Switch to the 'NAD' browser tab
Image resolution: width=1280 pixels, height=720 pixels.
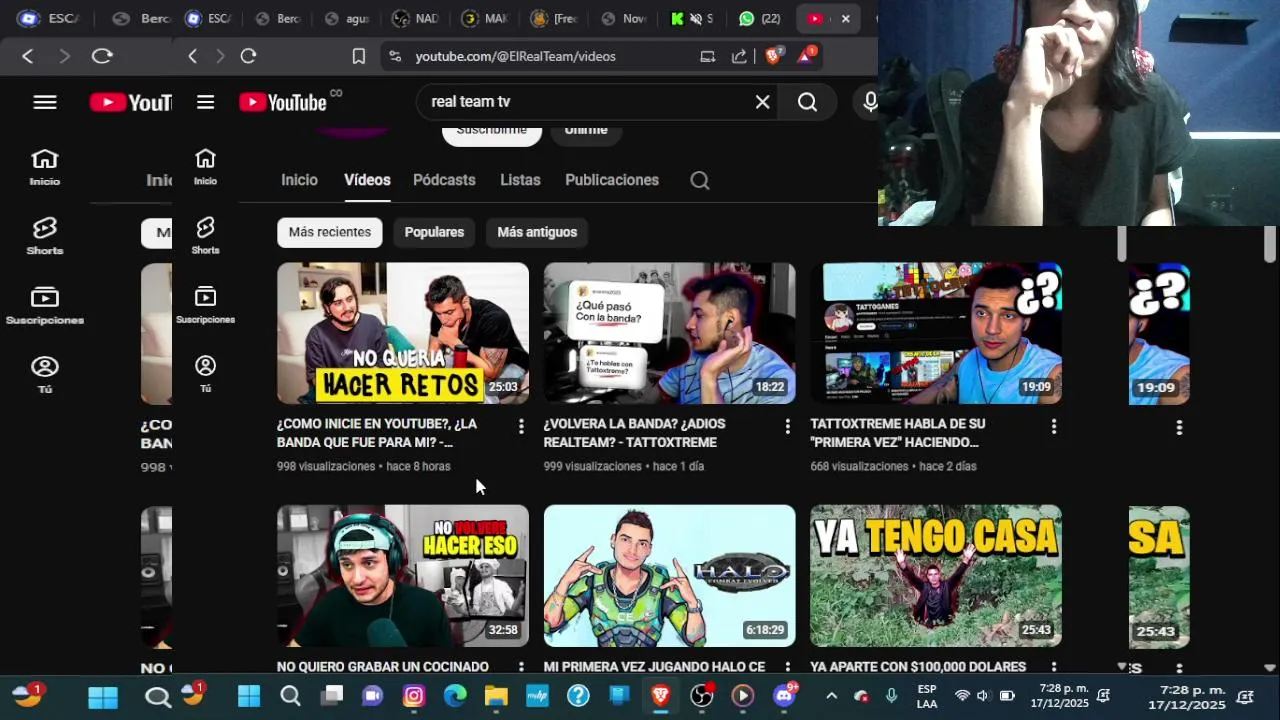415,19
